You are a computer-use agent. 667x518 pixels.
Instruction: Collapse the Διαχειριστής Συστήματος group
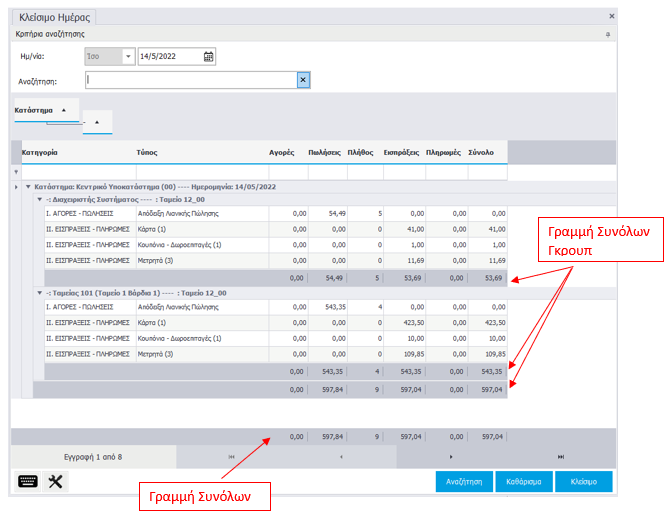[x=39, y=199]
